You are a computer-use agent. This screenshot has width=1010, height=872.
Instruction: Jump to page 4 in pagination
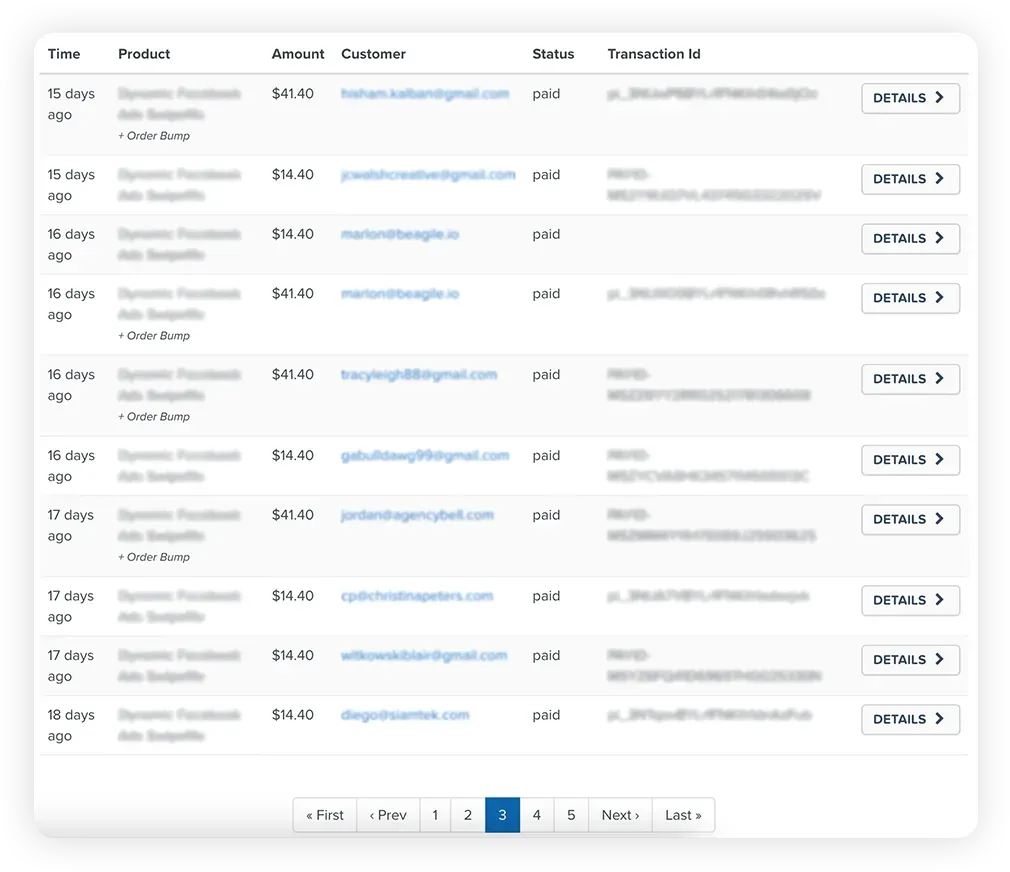coord(537,815)
